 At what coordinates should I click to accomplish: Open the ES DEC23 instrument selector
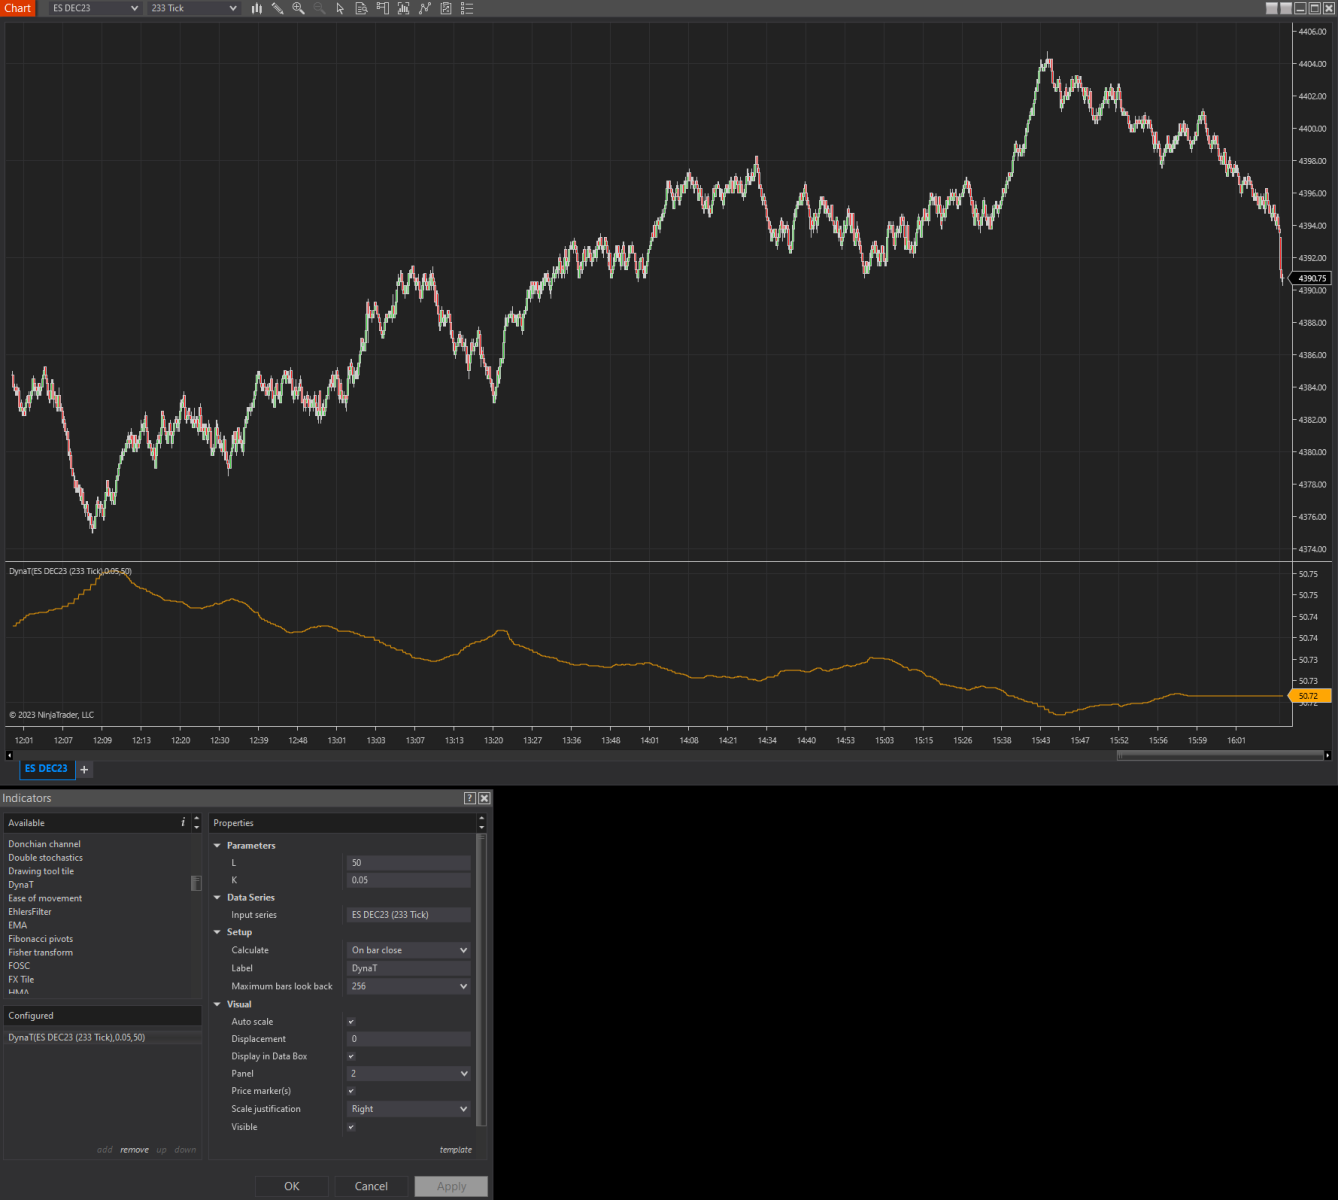(x=94, y=8)
